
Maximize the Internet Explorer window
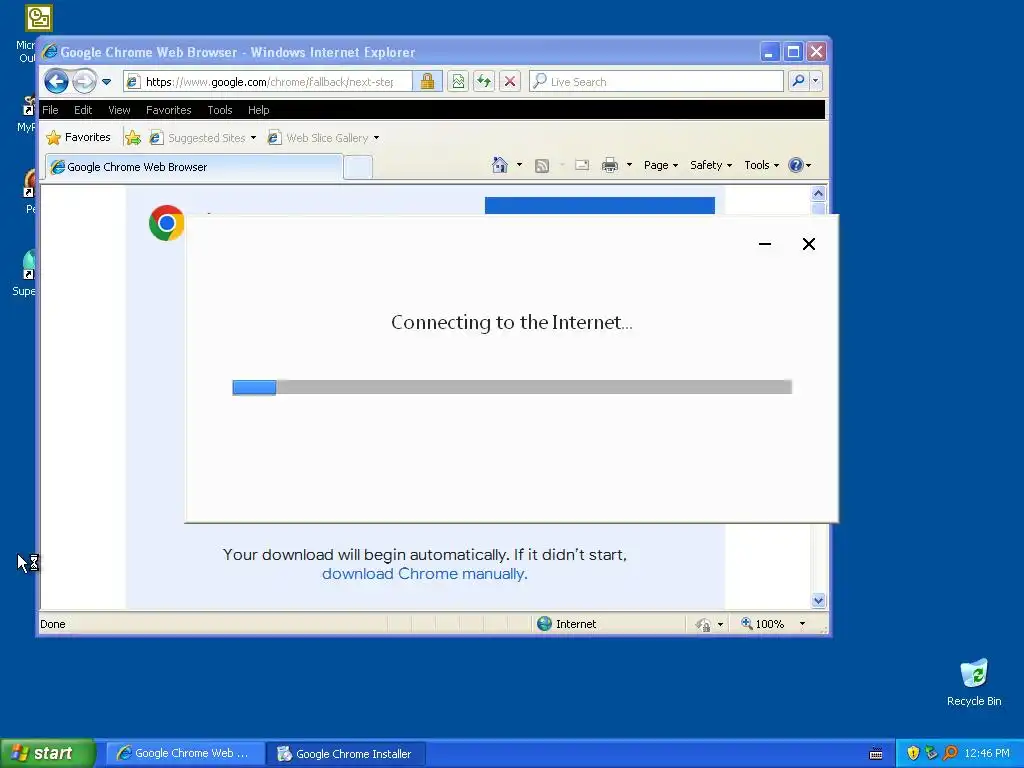click(x=793, y=52)
